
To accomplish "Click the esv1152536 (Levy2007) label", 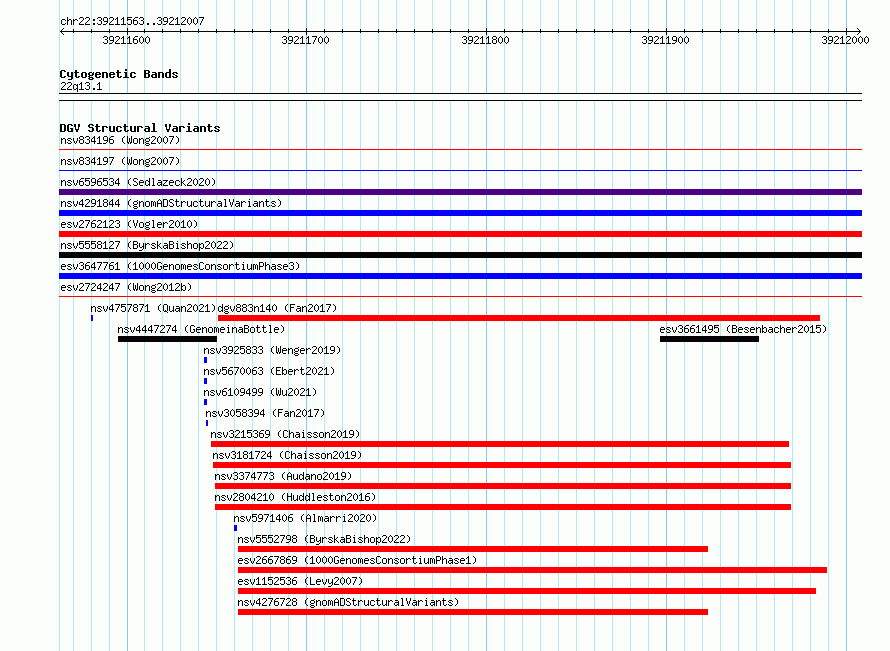I will click(x=300, y=581).
